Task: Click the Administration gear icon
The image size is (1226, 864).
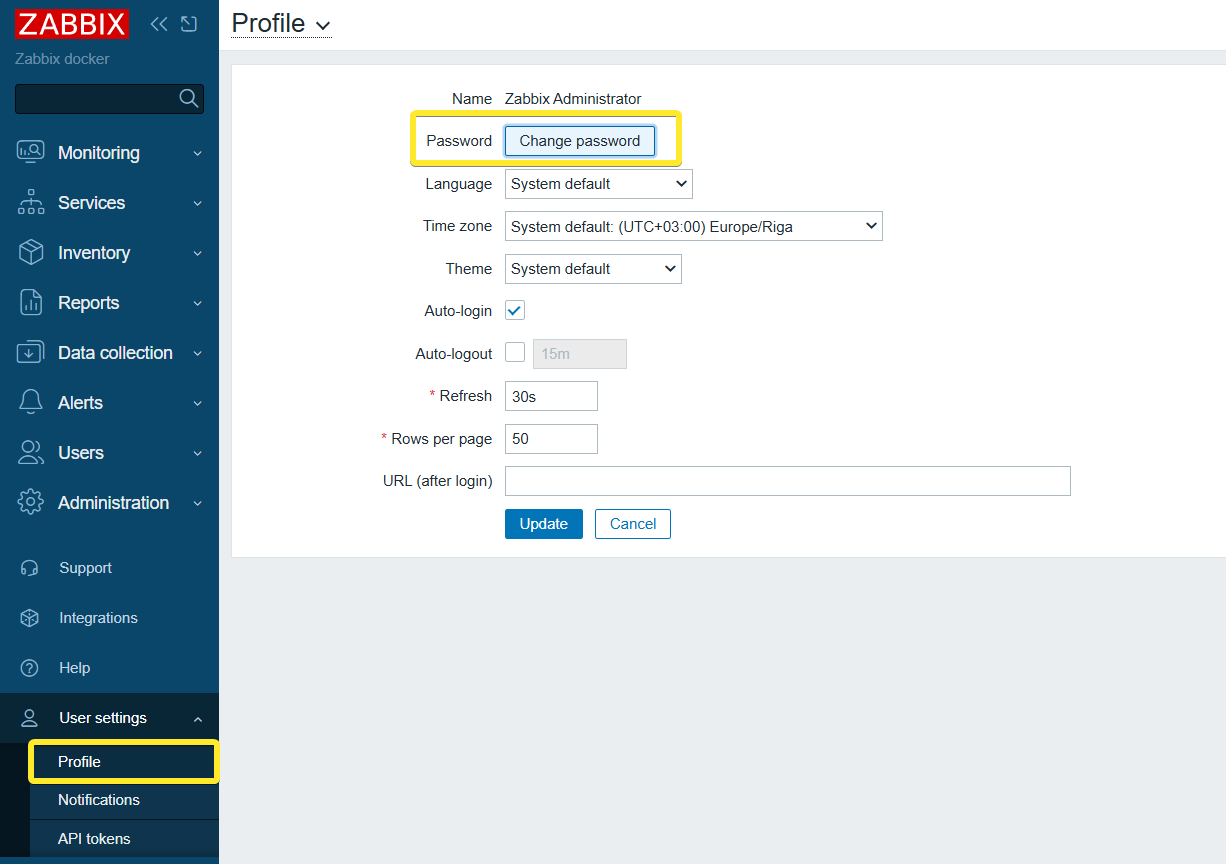Action: (x=31, y=502)
